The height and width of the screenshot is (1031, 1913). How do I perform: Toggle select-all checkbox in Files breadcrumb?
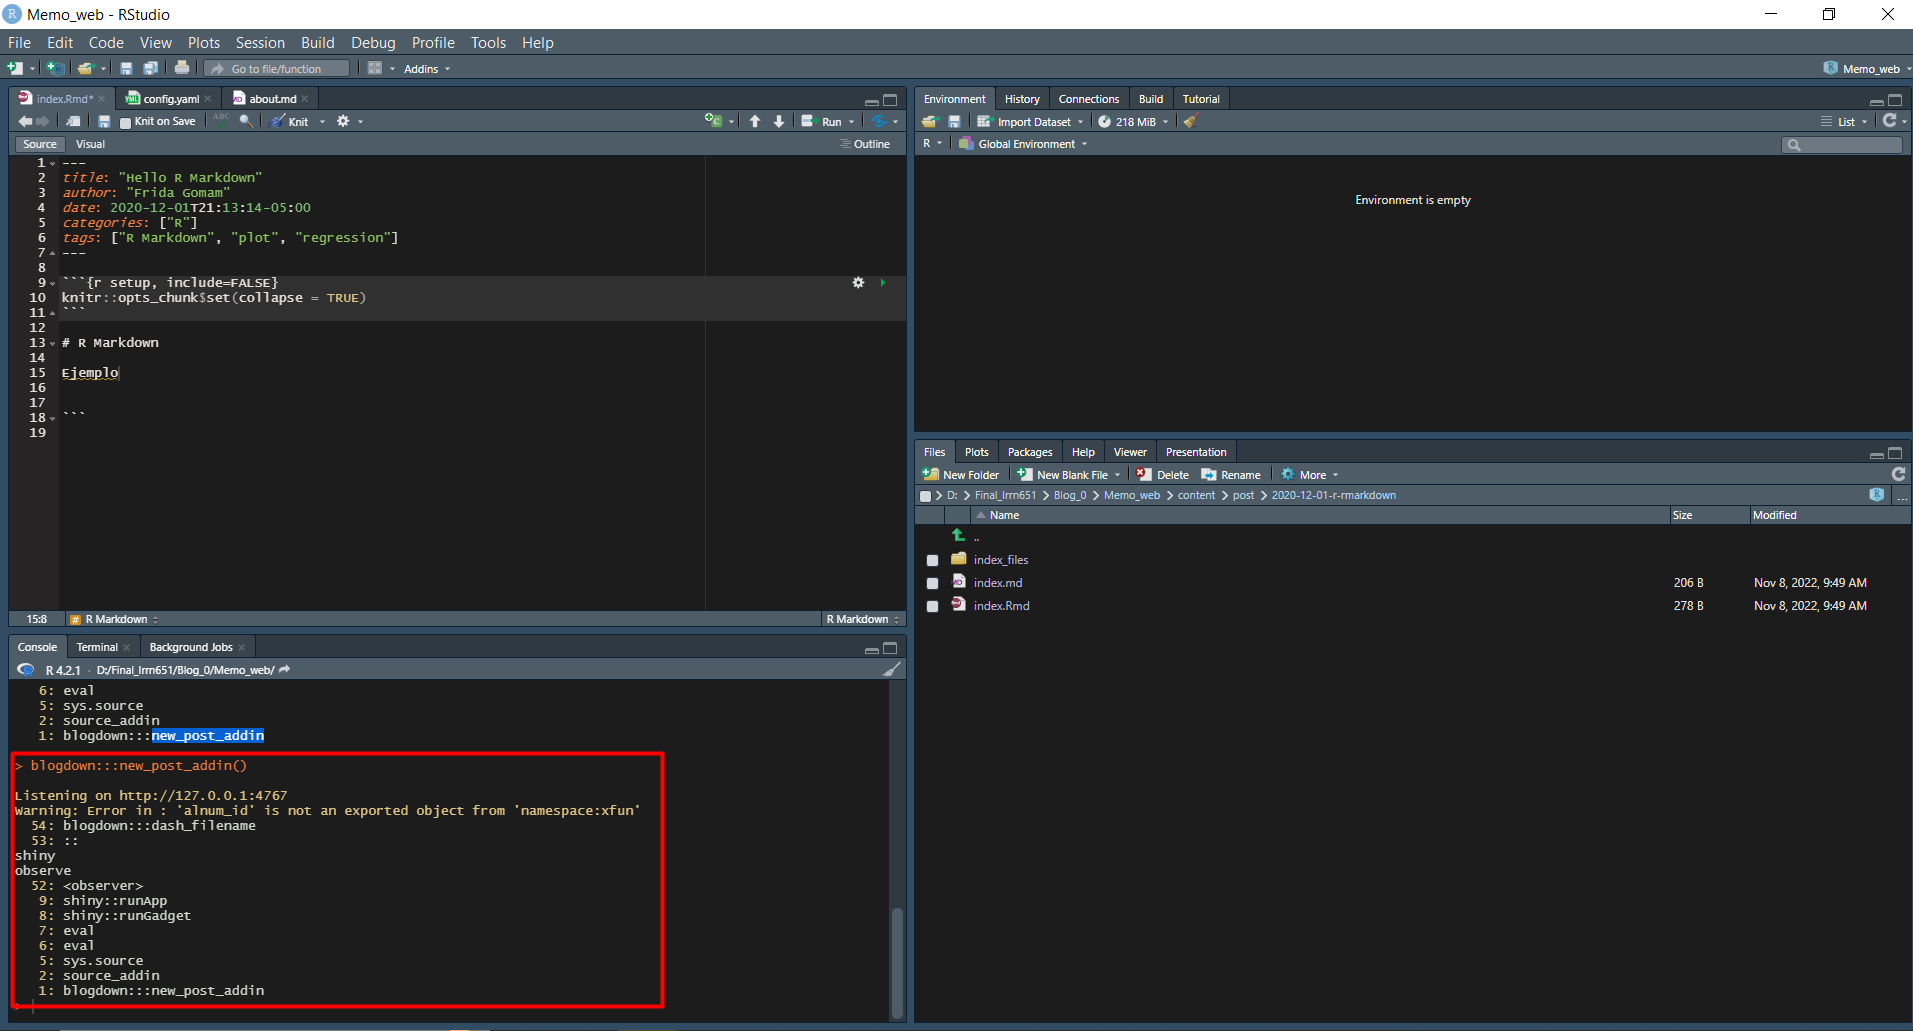click(925, 496)
